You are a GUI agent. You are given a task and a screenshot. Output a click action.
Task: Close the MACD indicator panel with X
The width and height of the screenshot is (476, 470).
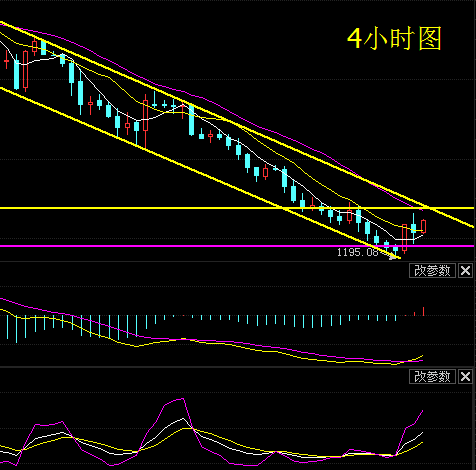click(x=465, y=271)
